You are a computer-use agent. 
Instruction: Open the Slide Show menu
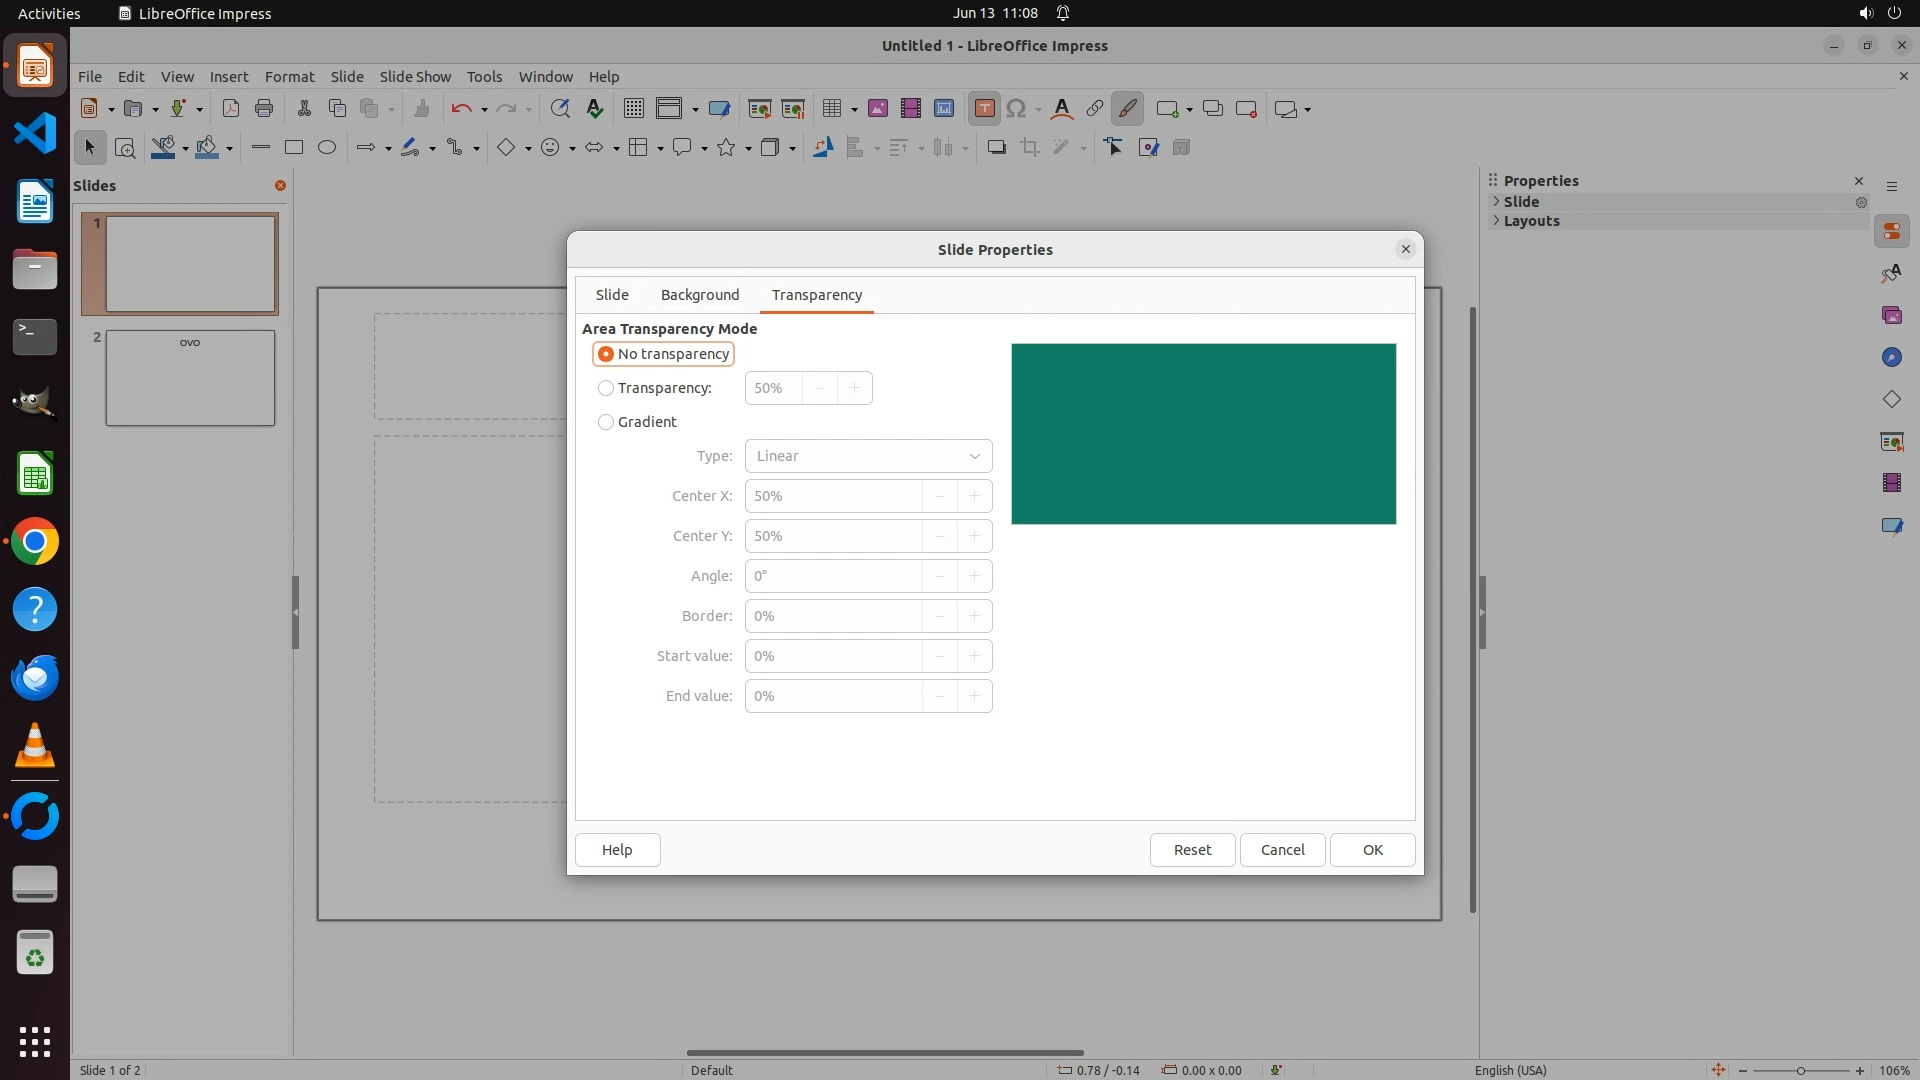point(415,77)
